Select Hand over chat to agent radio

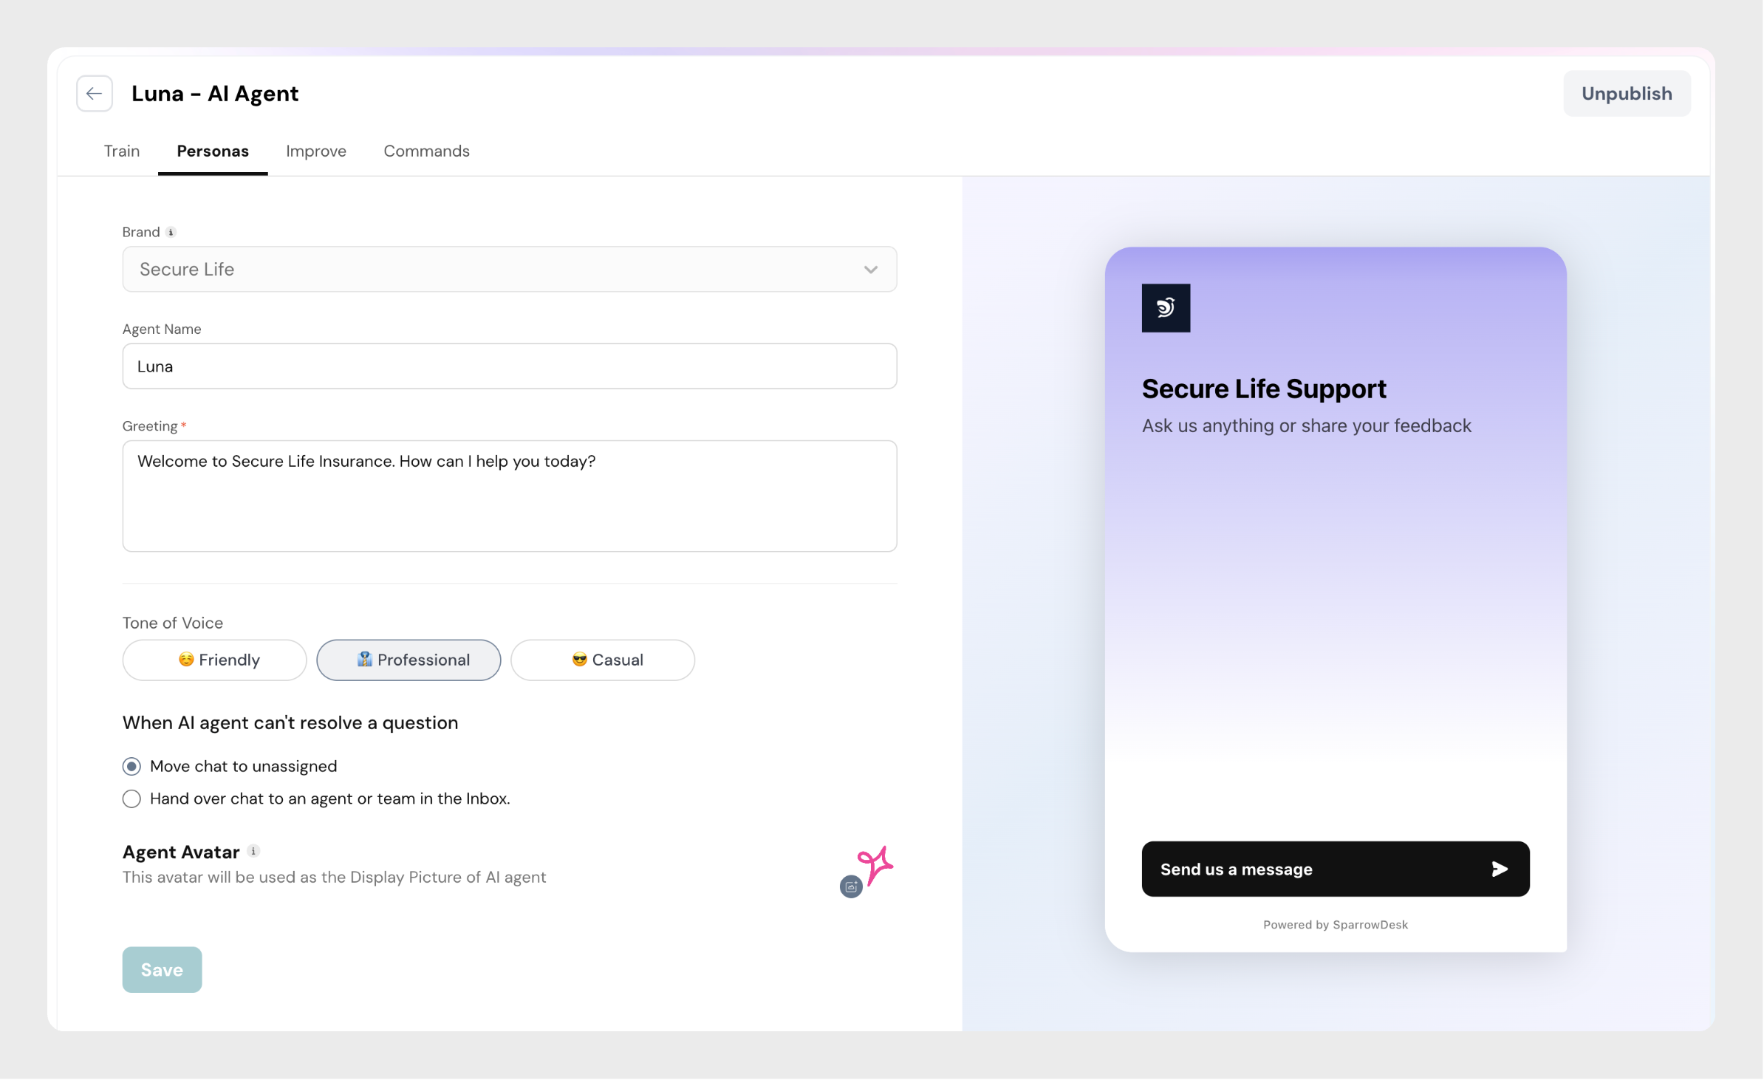[132, 799]
